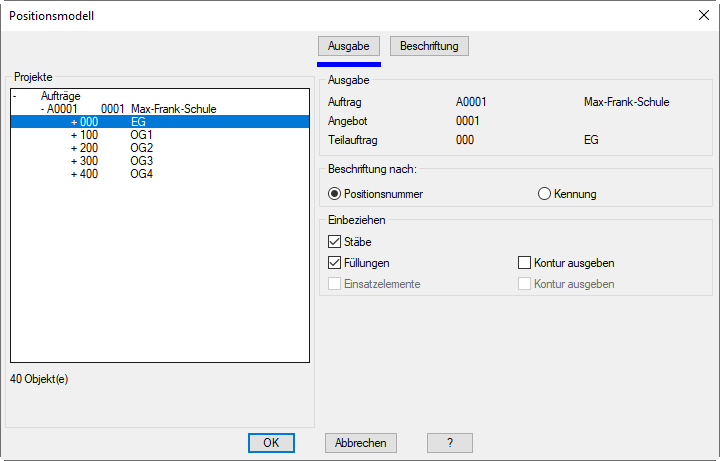Choose Kennung as labeling option
The width and height of the screenshot is (720, 461).
coord(545,194)
